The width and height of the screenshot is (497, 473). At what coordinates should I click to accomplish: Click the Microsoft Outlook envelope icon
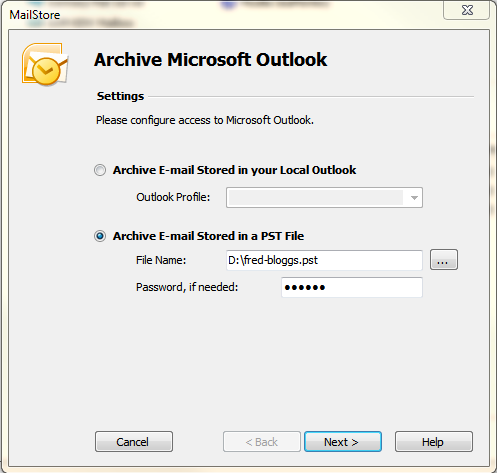click(x=45, y=64)
